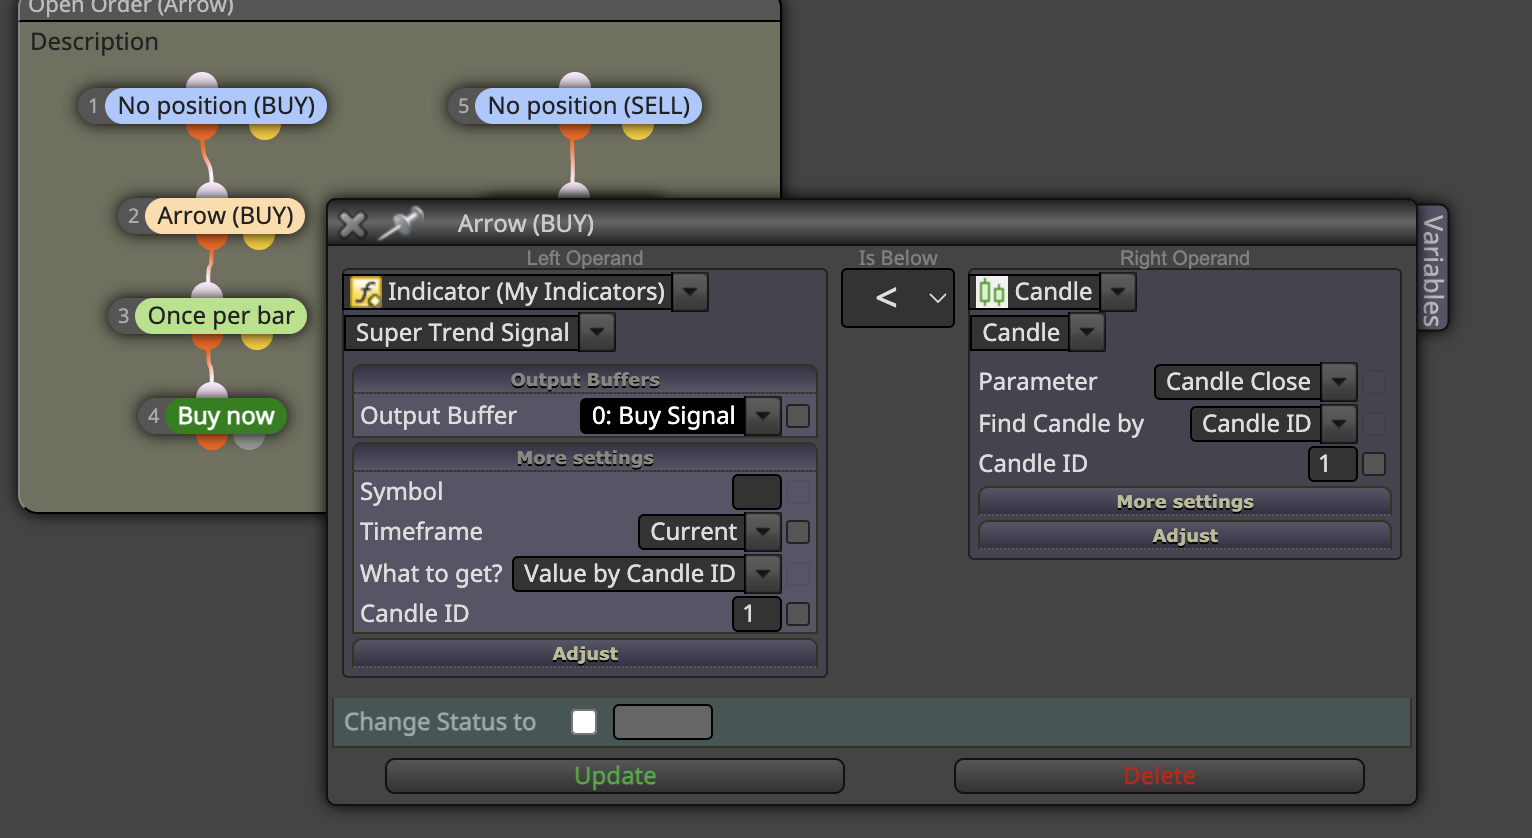Open the Timeframe Current dropdown
The image size is (1532, 838).
pyautogui.click(x=763, y=532)
